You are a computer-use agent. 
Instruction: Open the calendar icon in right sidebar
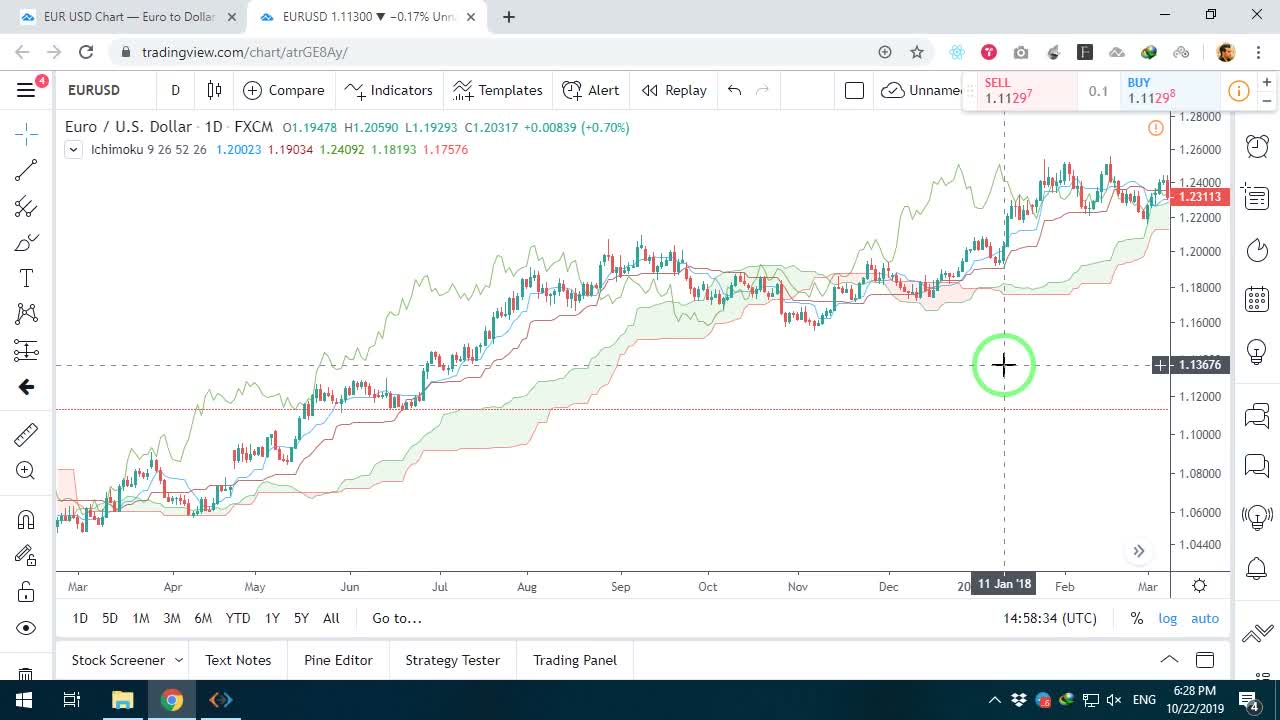click(1257, 298)
